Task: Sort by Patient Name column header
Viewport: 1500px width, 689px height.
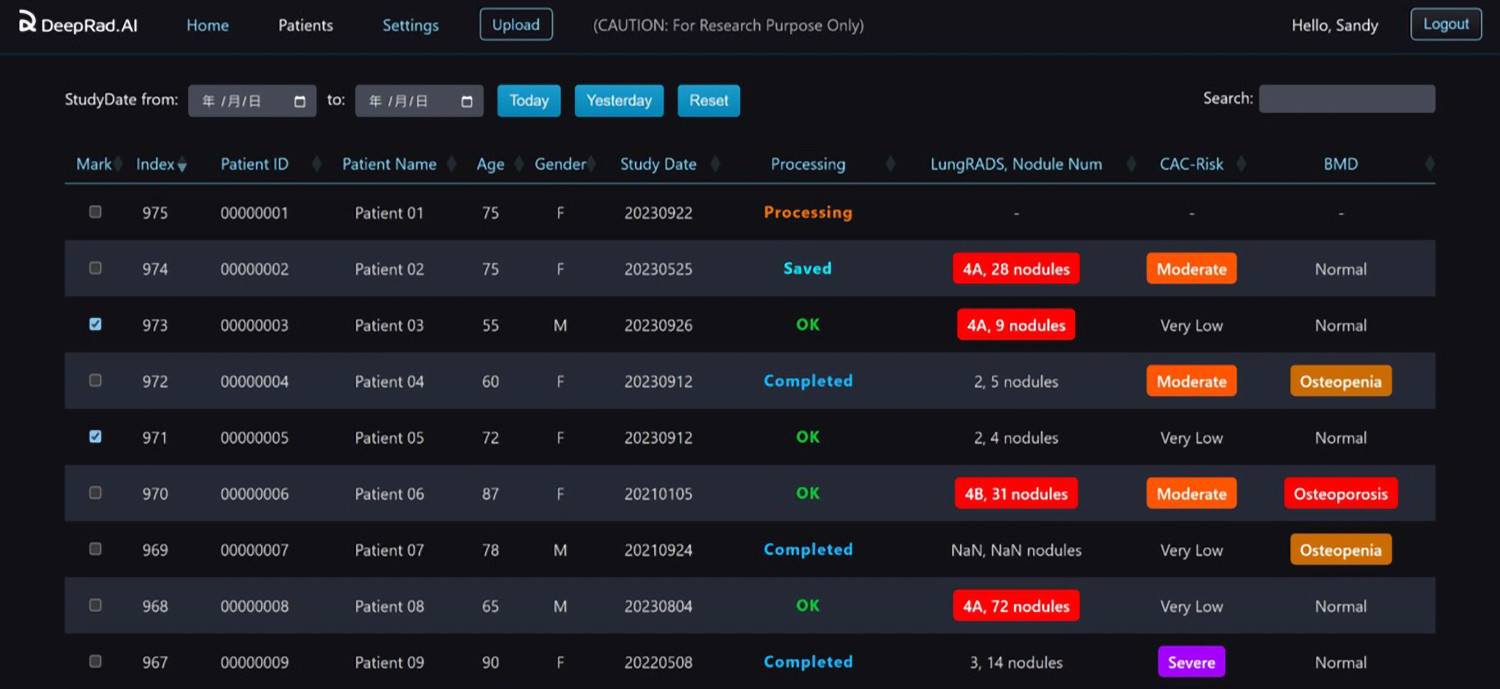Action: [x=389, y=164]
